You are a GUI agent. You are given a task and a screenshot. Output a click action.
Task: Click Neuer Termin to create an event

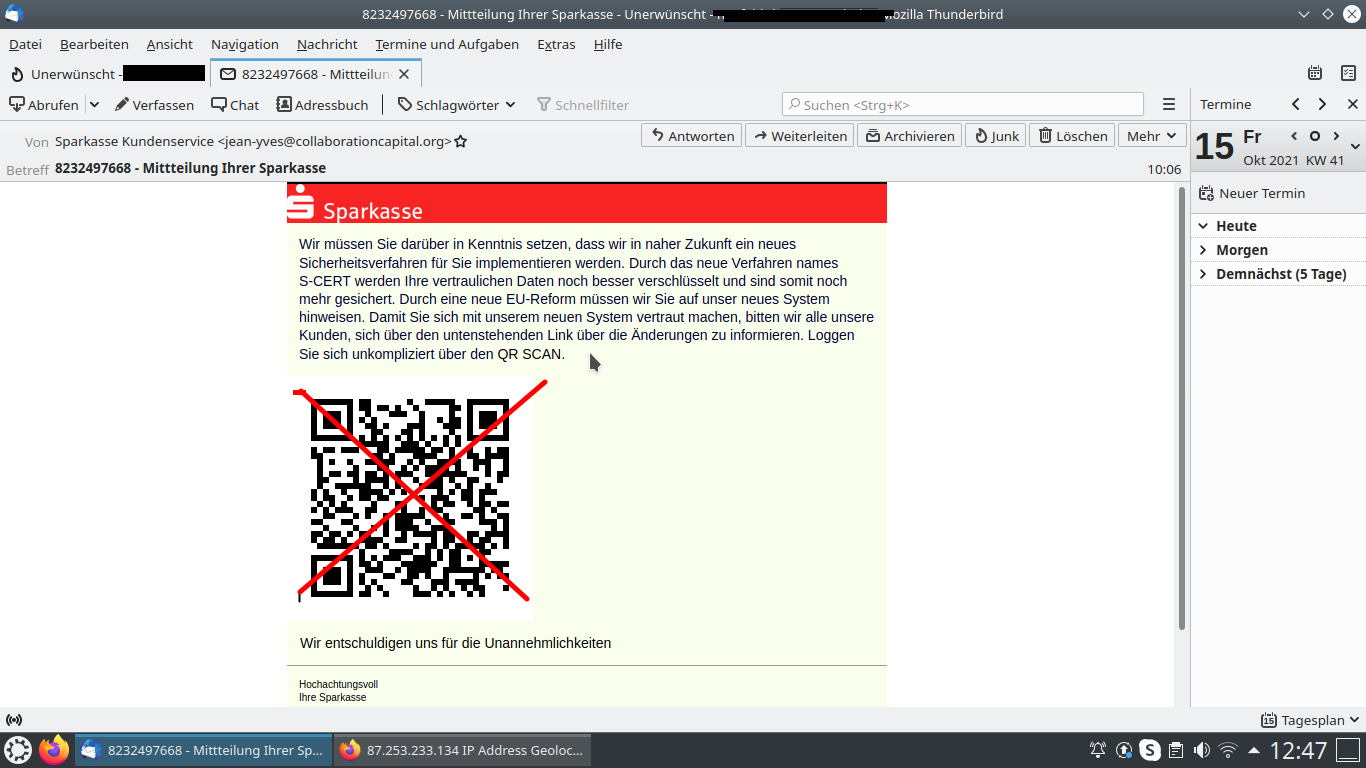click(1252, 193)
